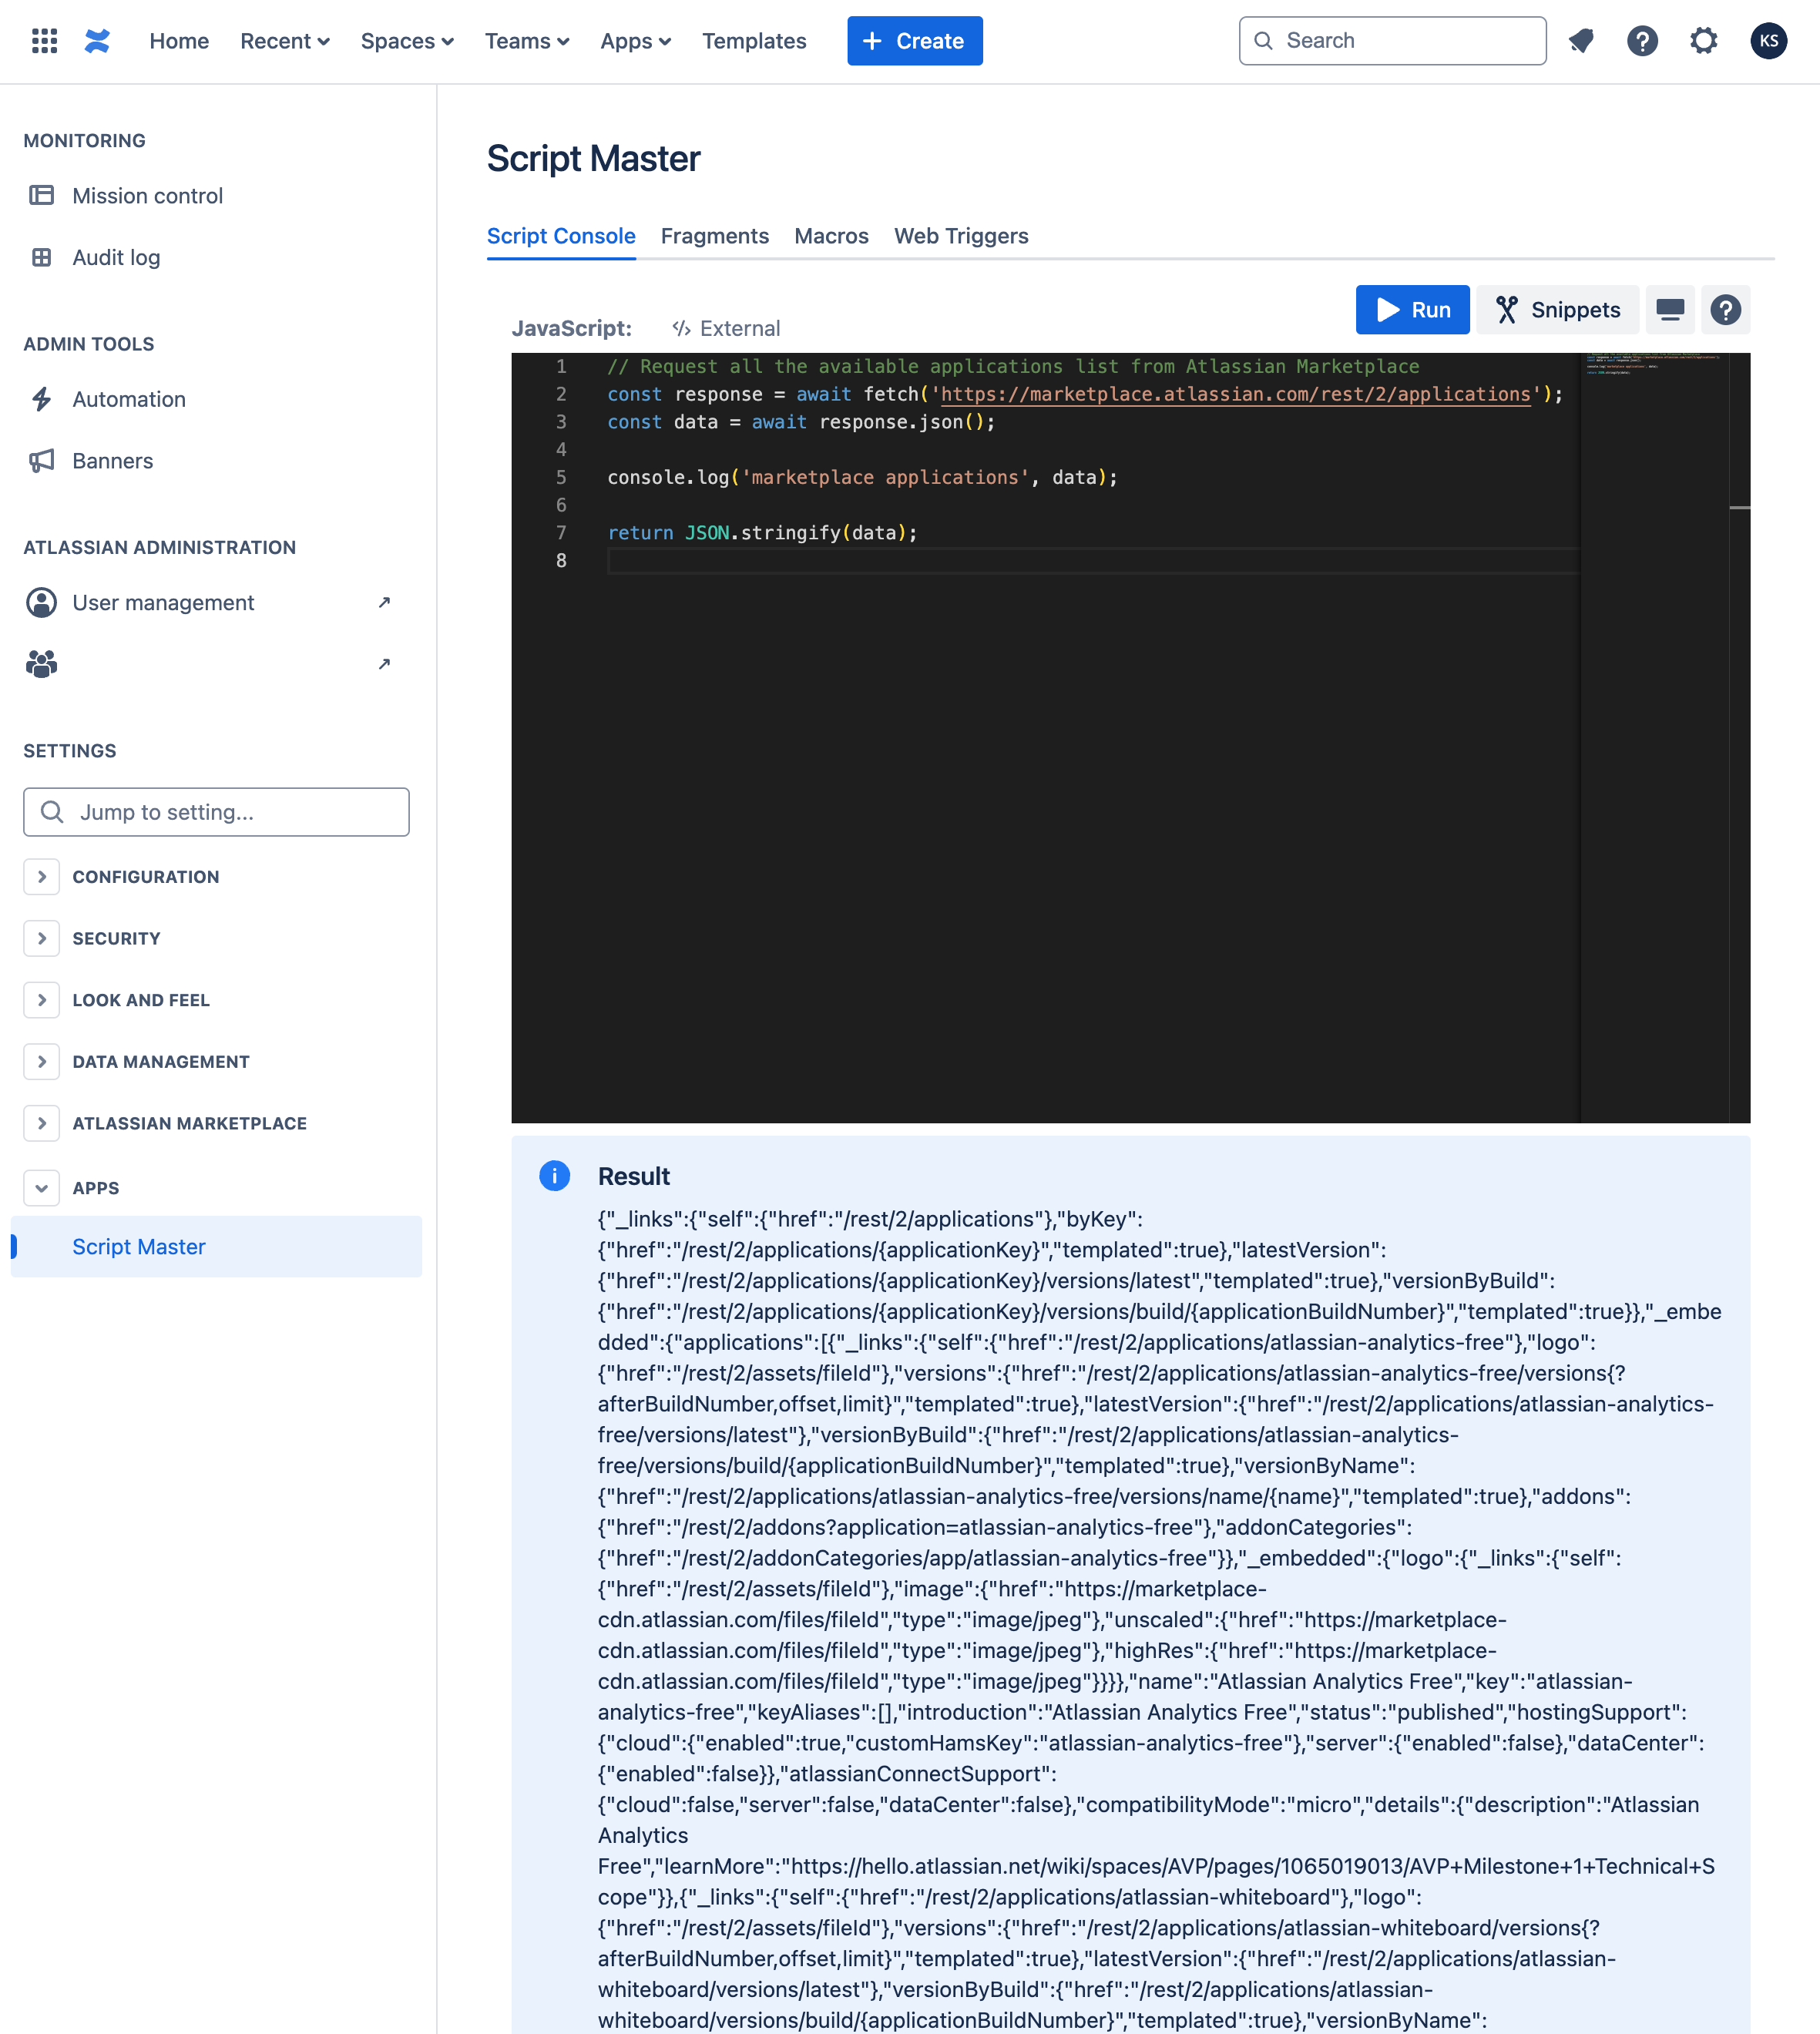Run the script
The width and height of the screenshot is (1820, 2034).
point(1412,310)
